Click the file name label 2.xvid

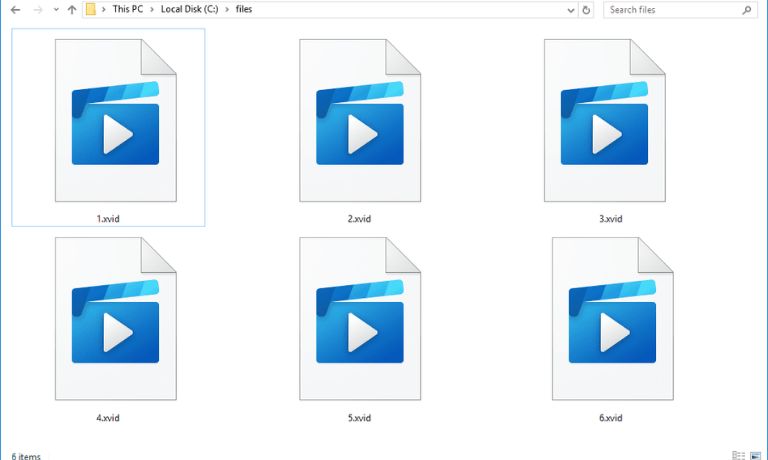coord(359,219)
